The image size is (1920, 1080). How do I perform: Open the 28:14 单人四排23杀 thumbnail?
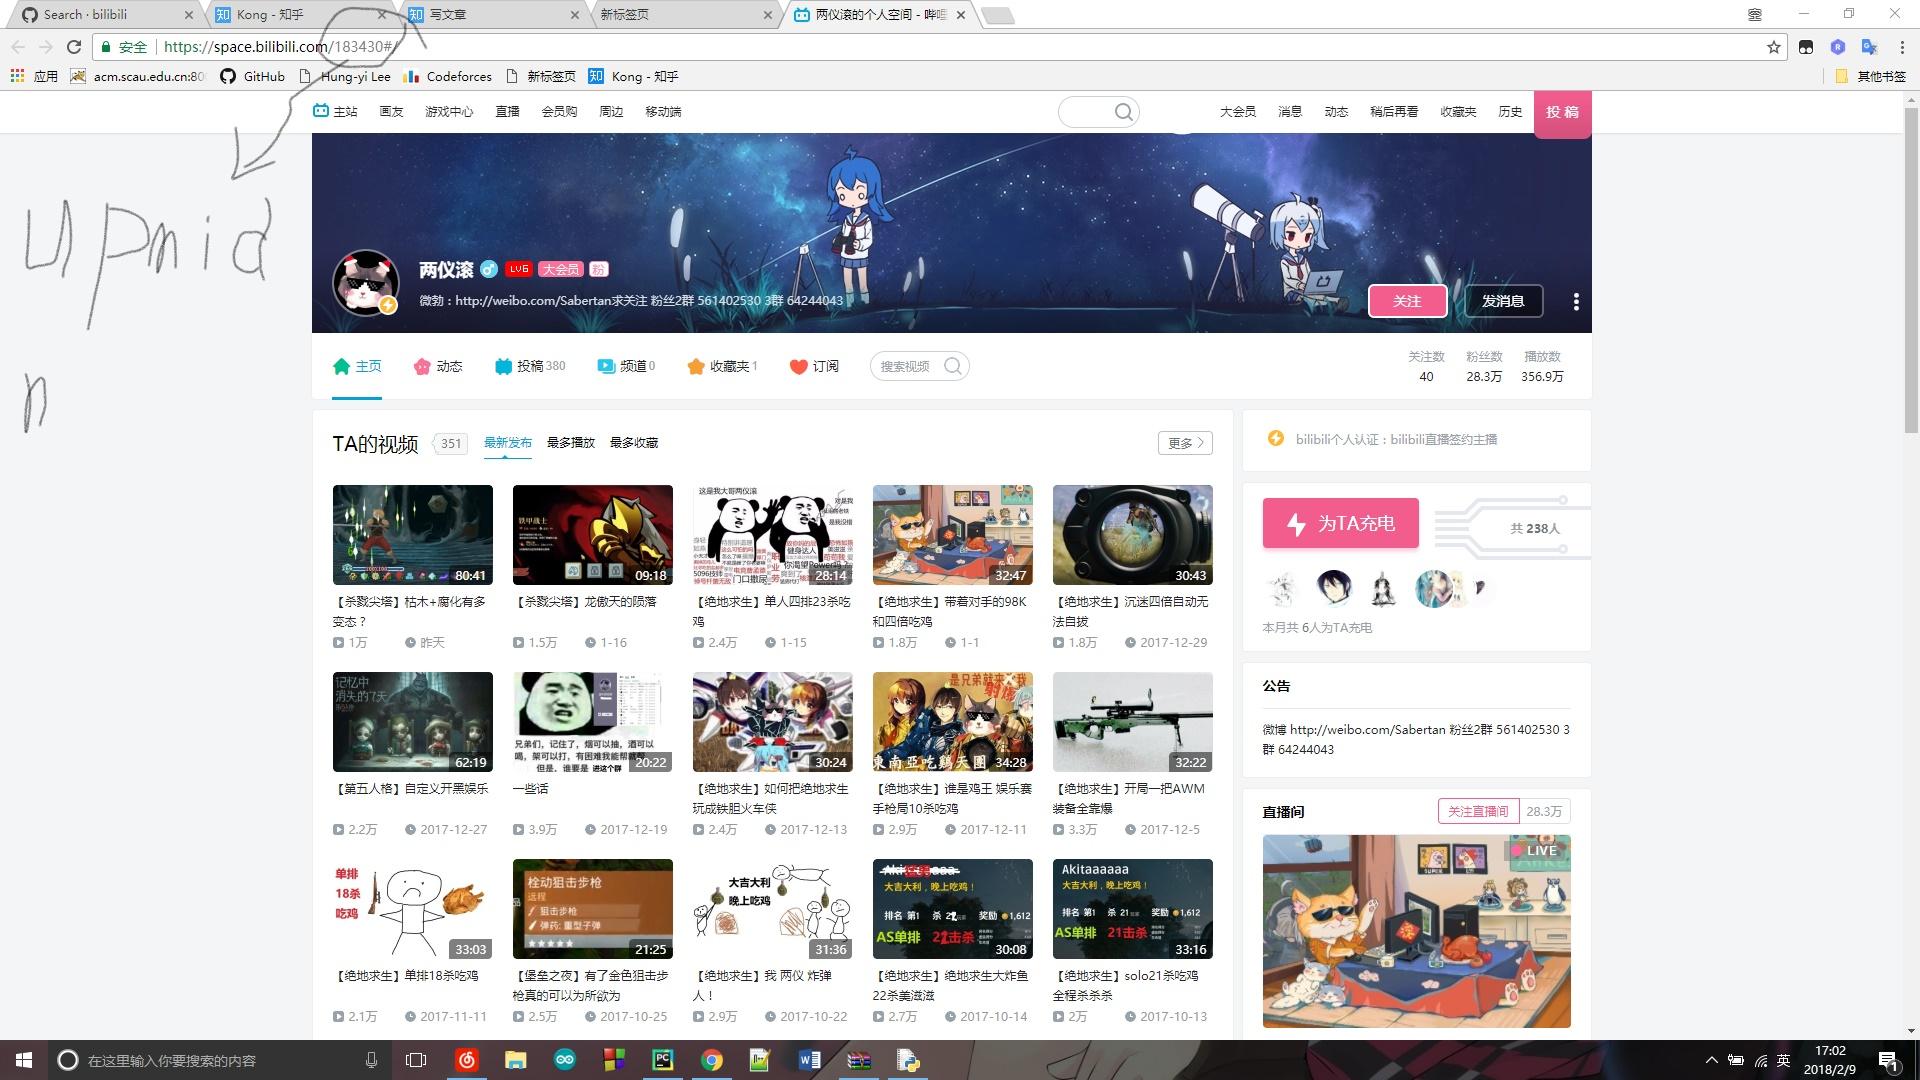click(x=773, y=535)
